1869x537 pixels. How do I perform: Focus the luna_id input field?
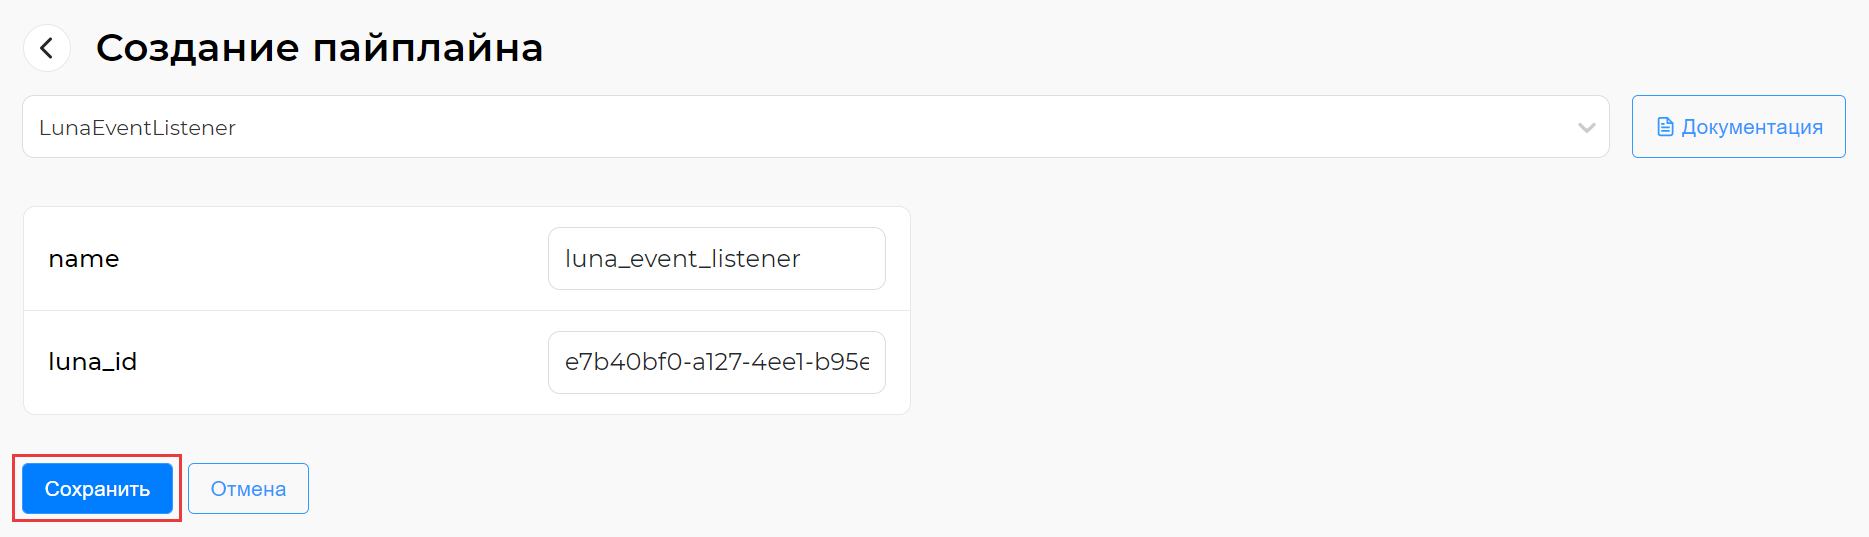pyautogui.click(x=717, y=362)
